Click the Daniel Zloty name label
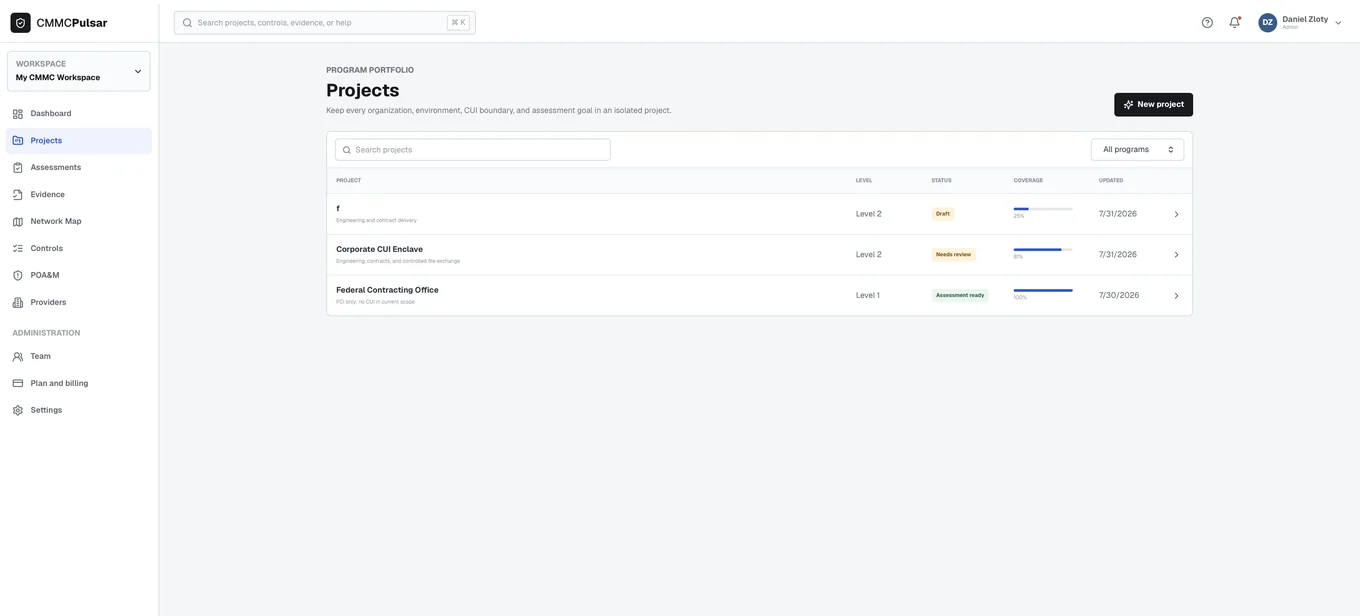 click(x=1305, y=19)
